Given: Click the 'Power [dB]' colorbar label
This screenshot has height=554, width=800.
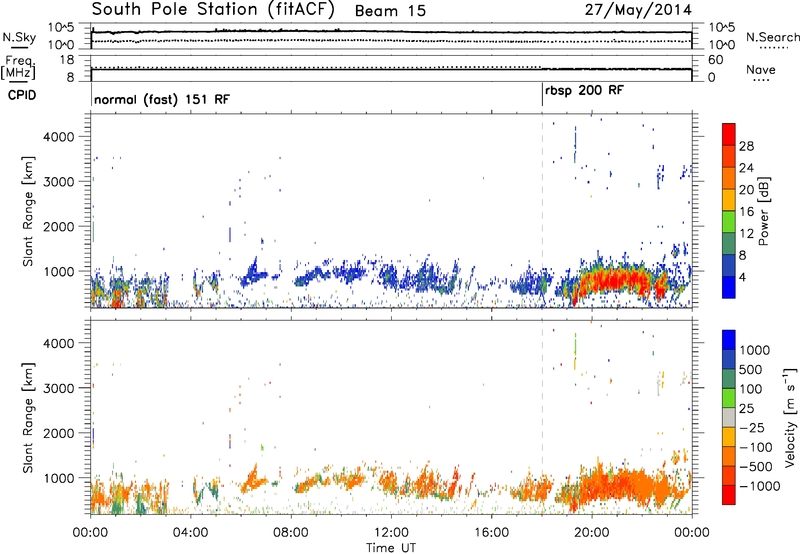Looking at the screenshot, I should [763, 211].
